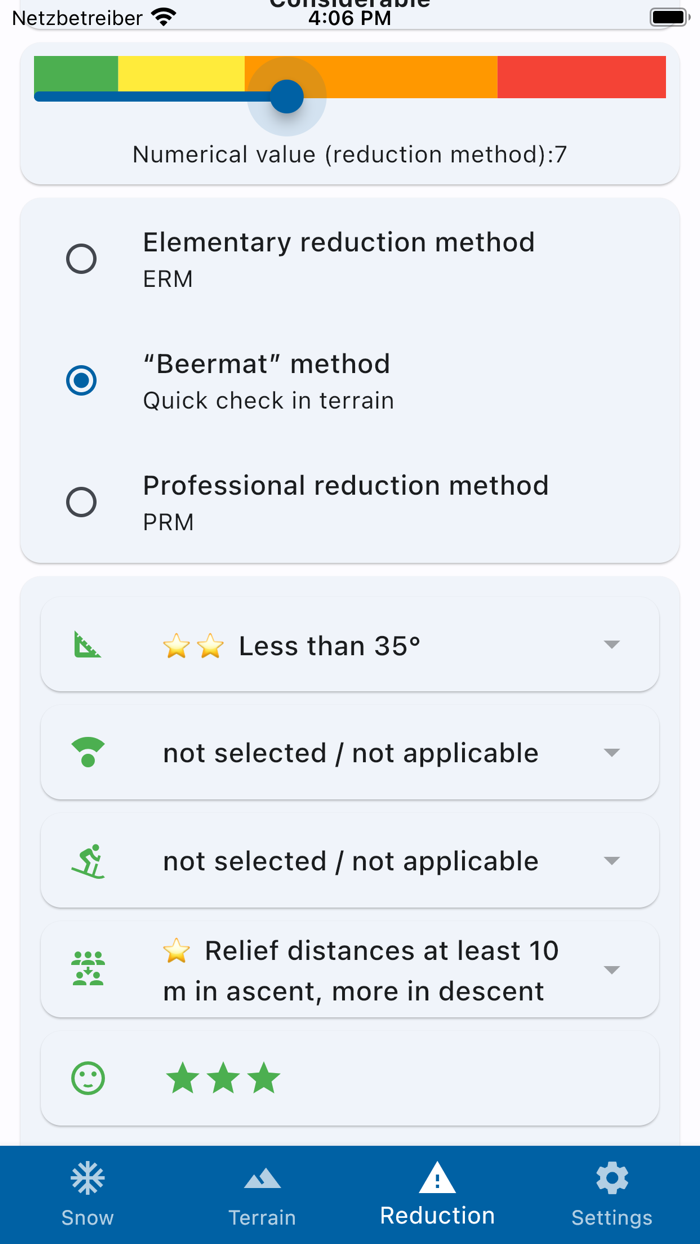Image resolution: width=700 pixels, height=1244 pixels.
Task: Tap the three green stars rating
Action: (223, 1078)
